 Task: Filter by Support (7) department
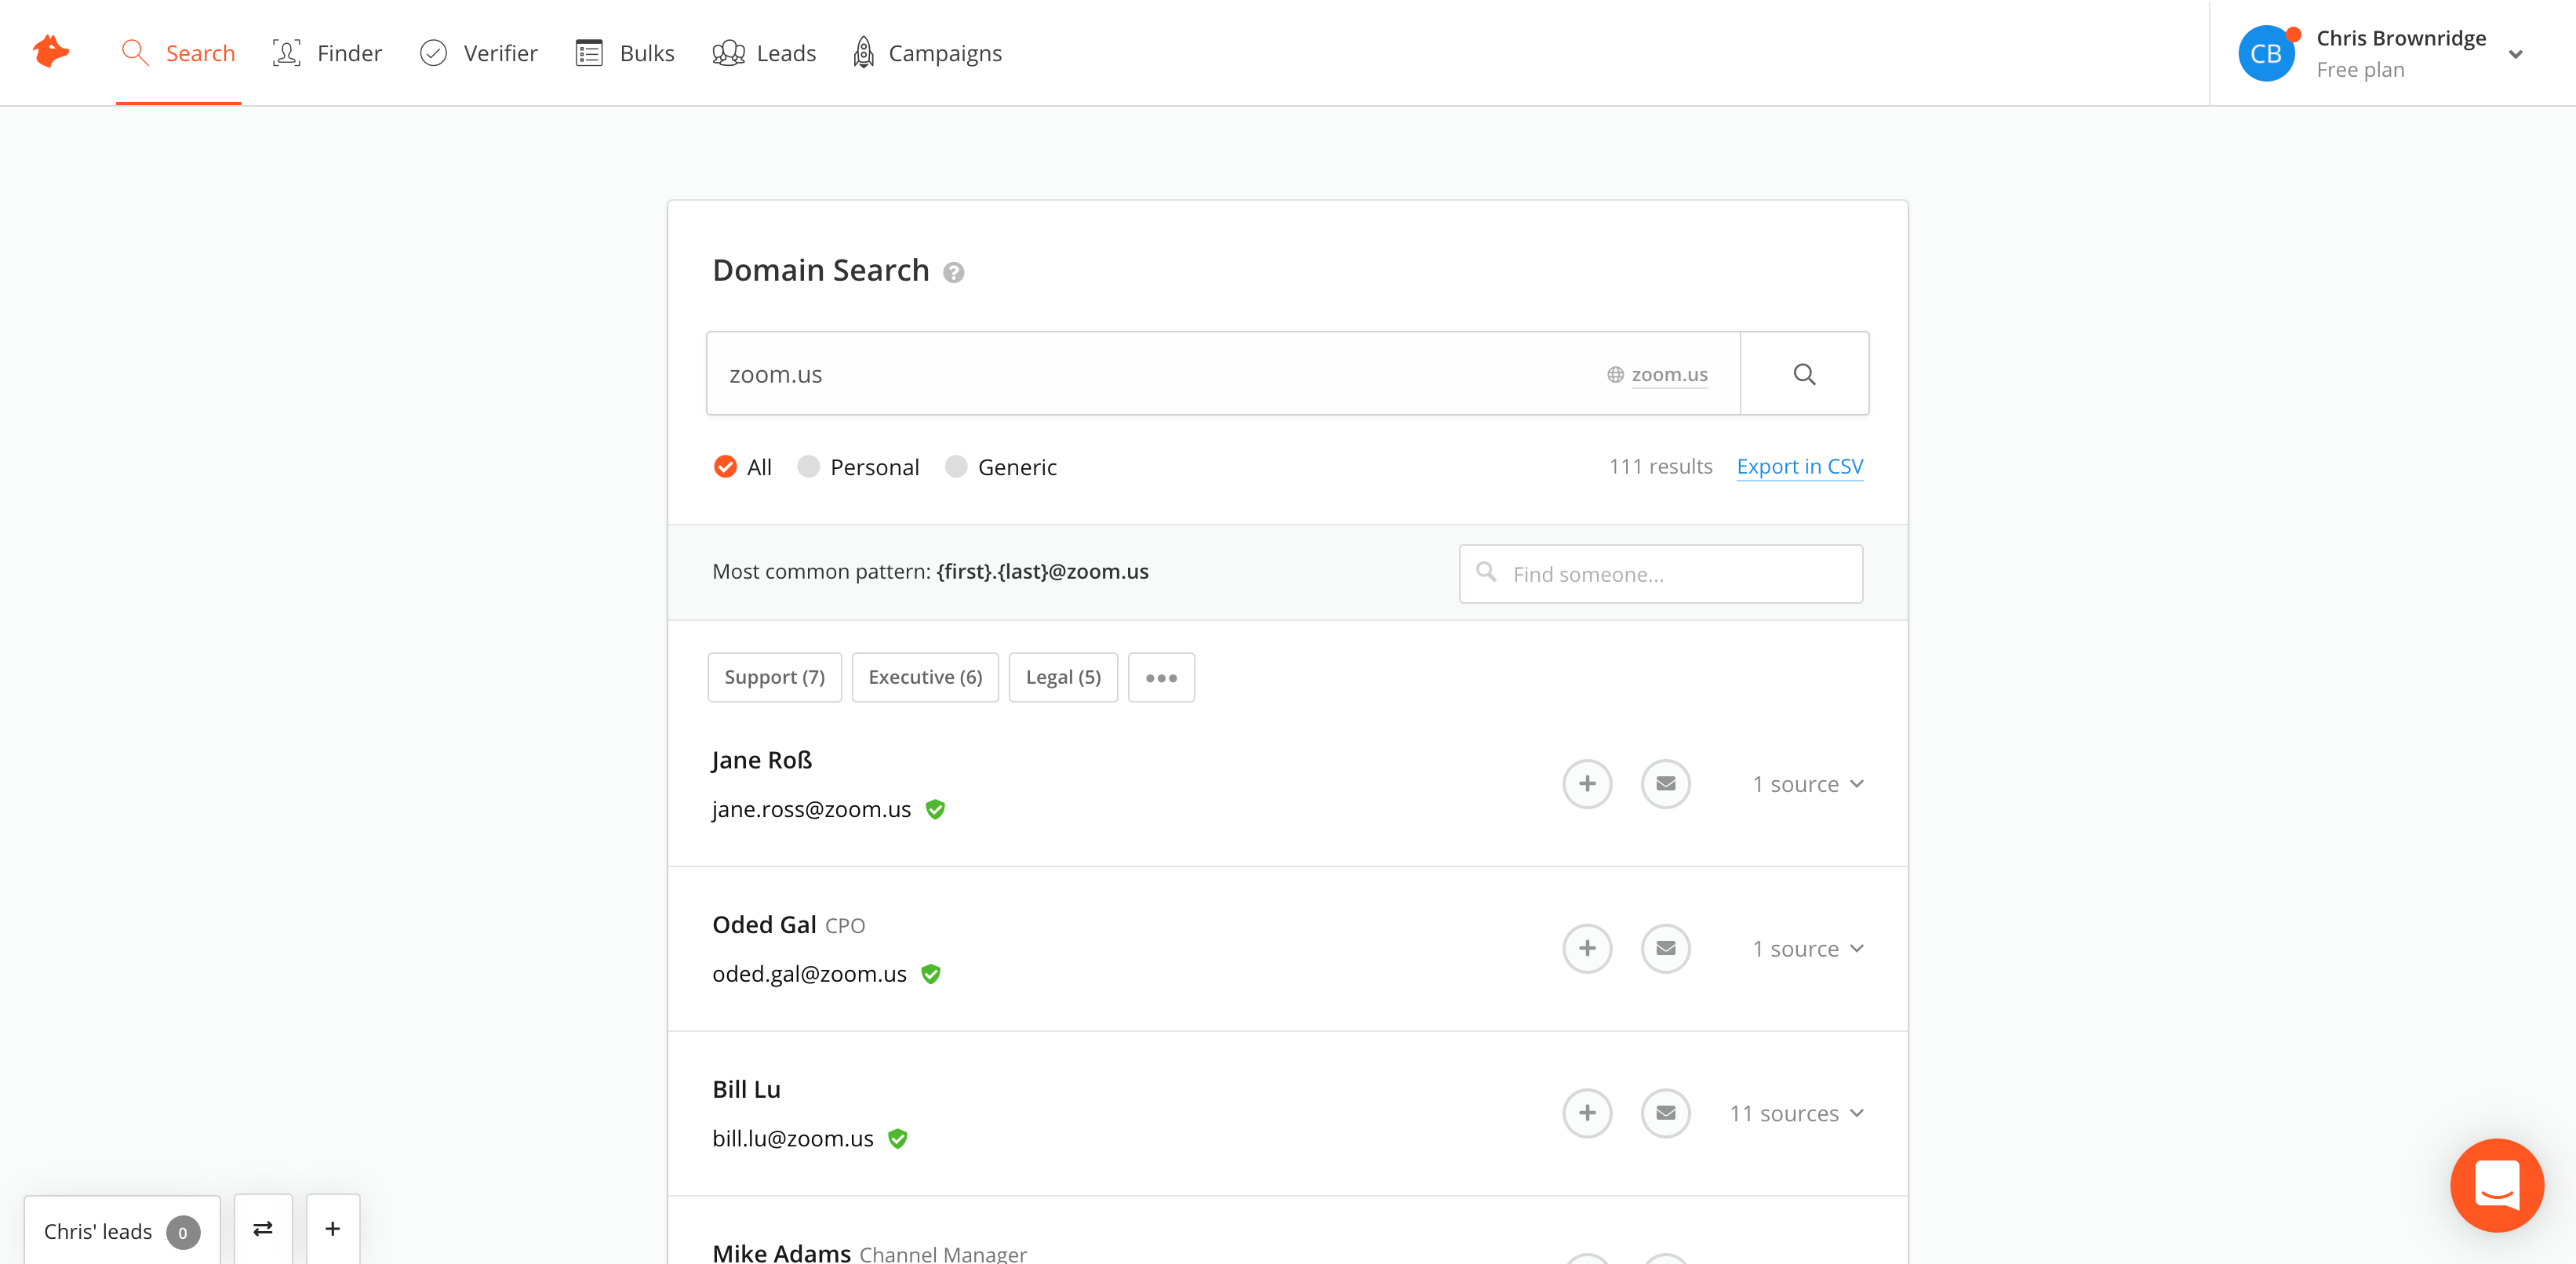775,678
